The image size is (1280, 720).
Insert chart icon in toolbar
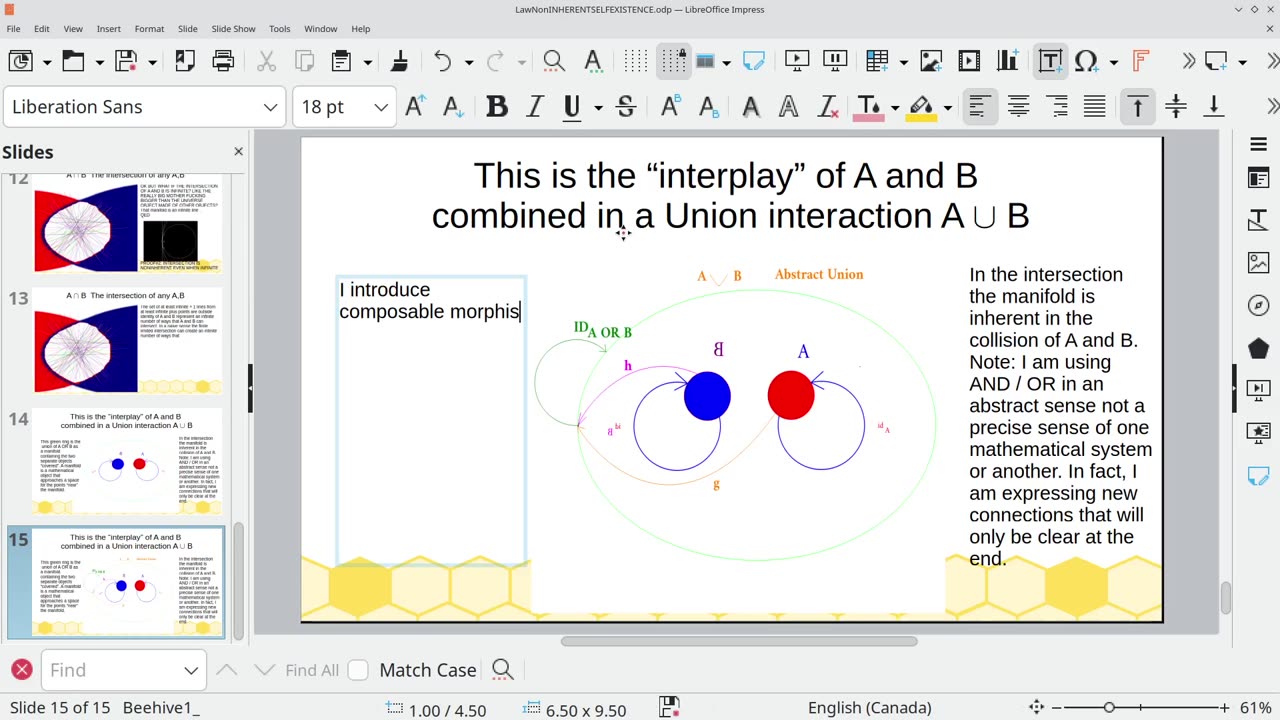tap(1008, 61)
